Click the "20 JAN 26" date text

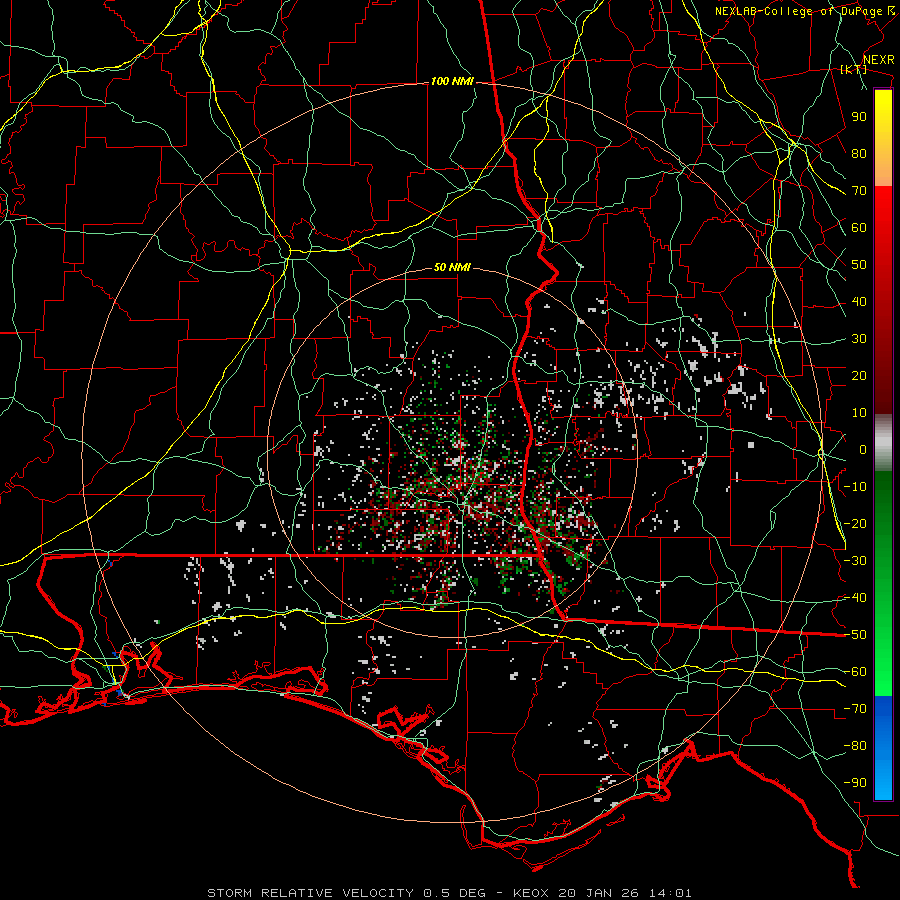coord(599,893)
